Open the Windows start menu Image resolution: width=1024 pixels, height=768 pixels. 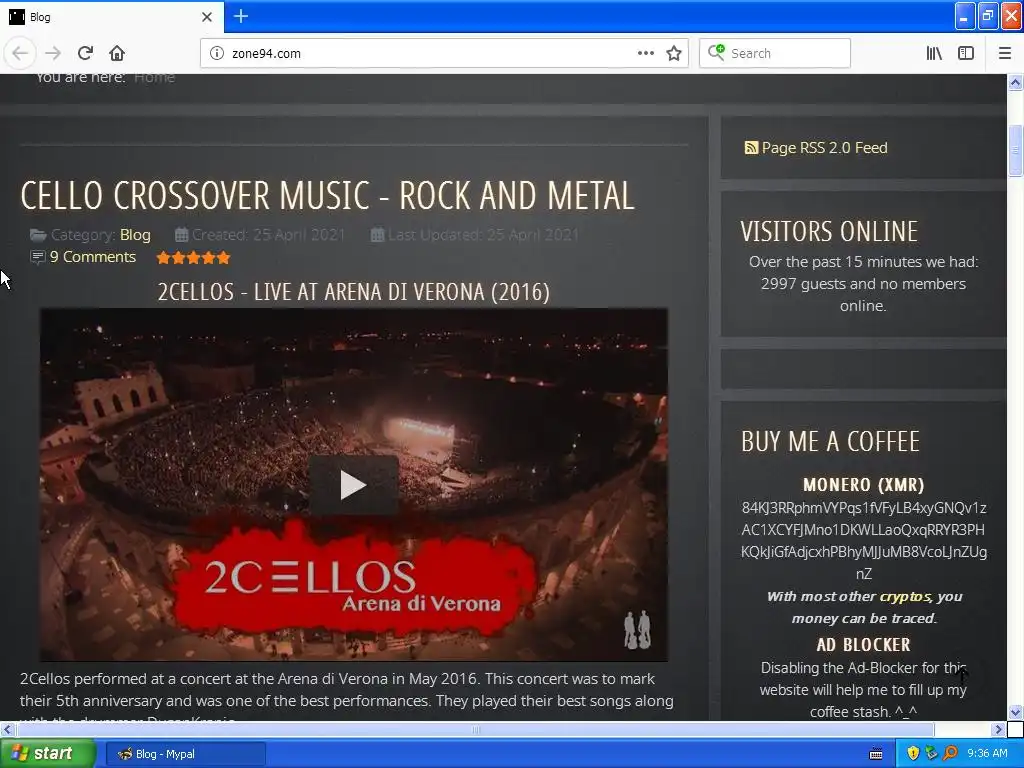(x=48, y=754)
